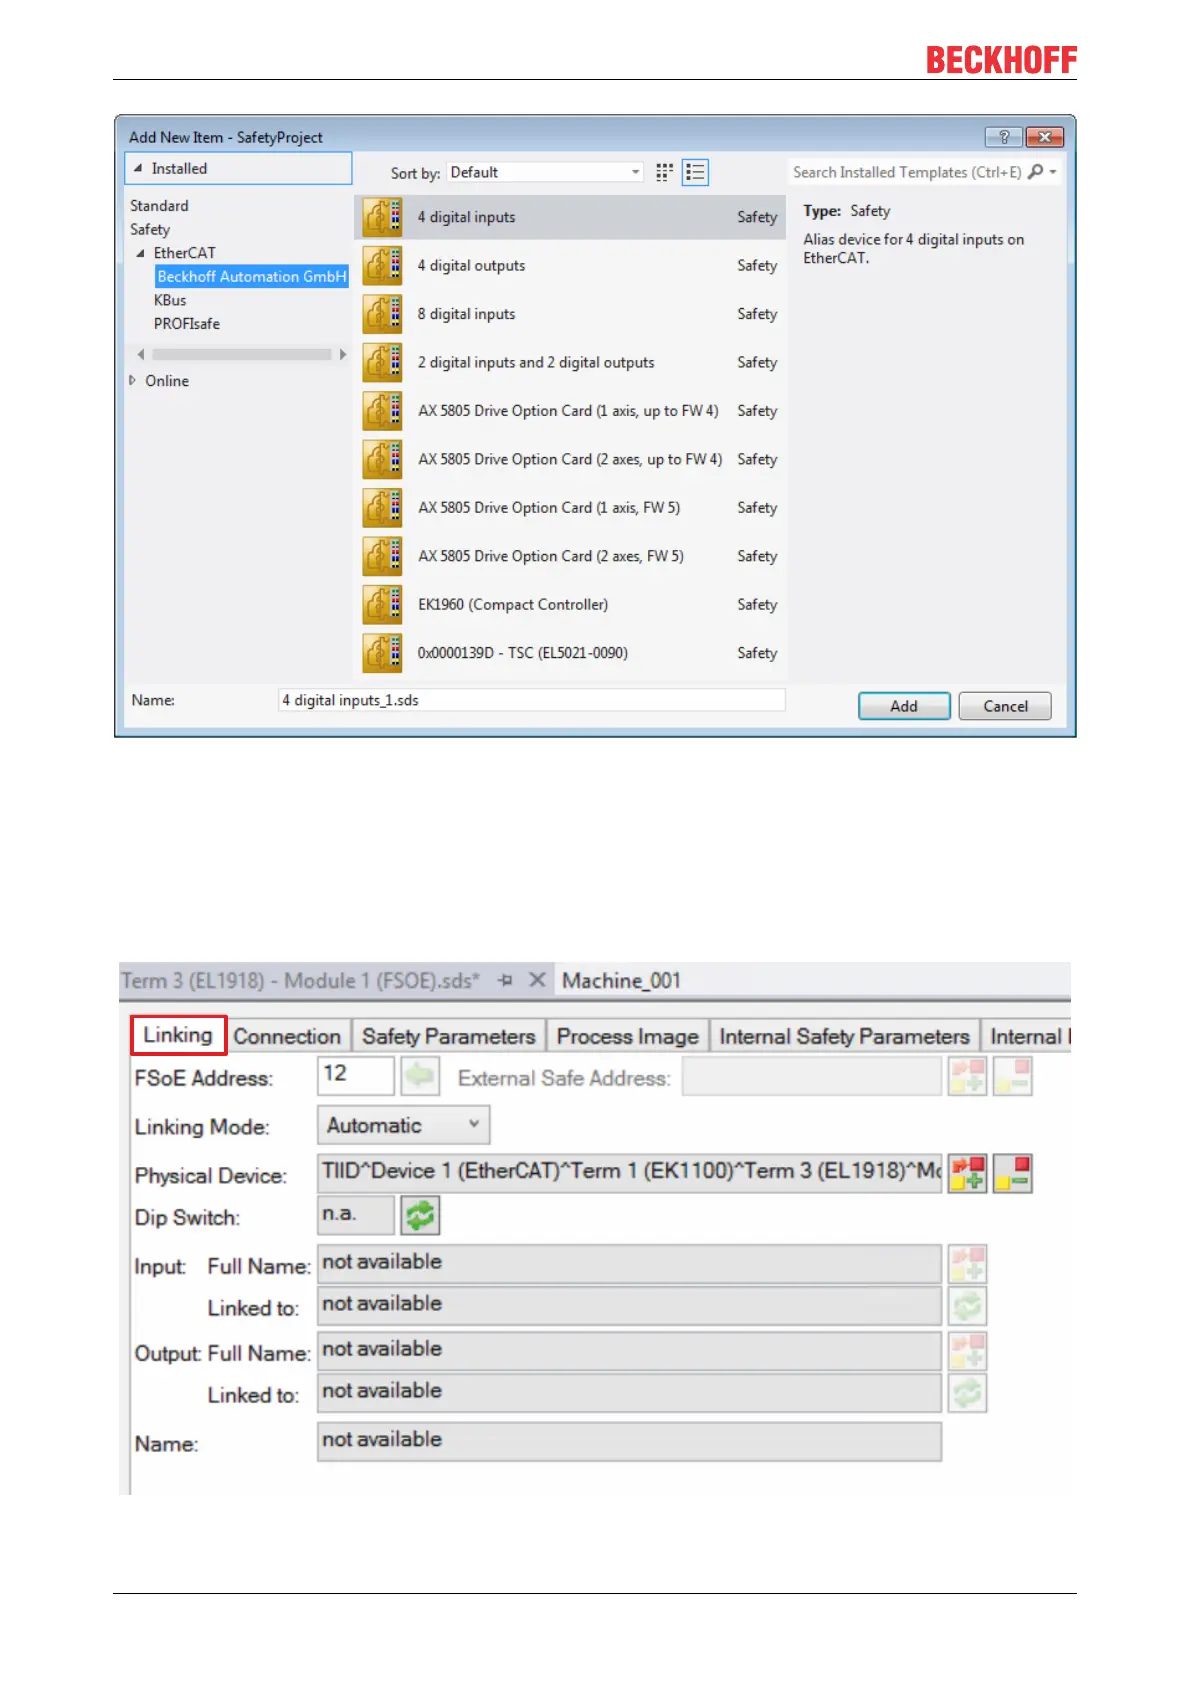Click the AX5805 2 axes up to FW4 icon

382,459
